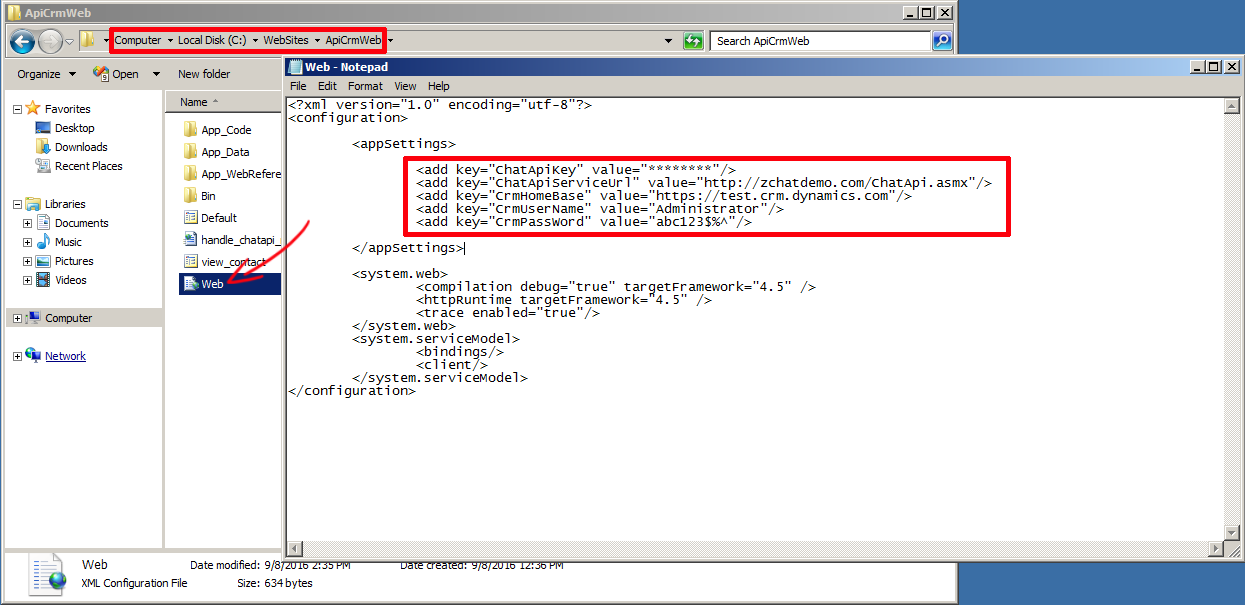Click the search magnifier icon

click(942, 41)
